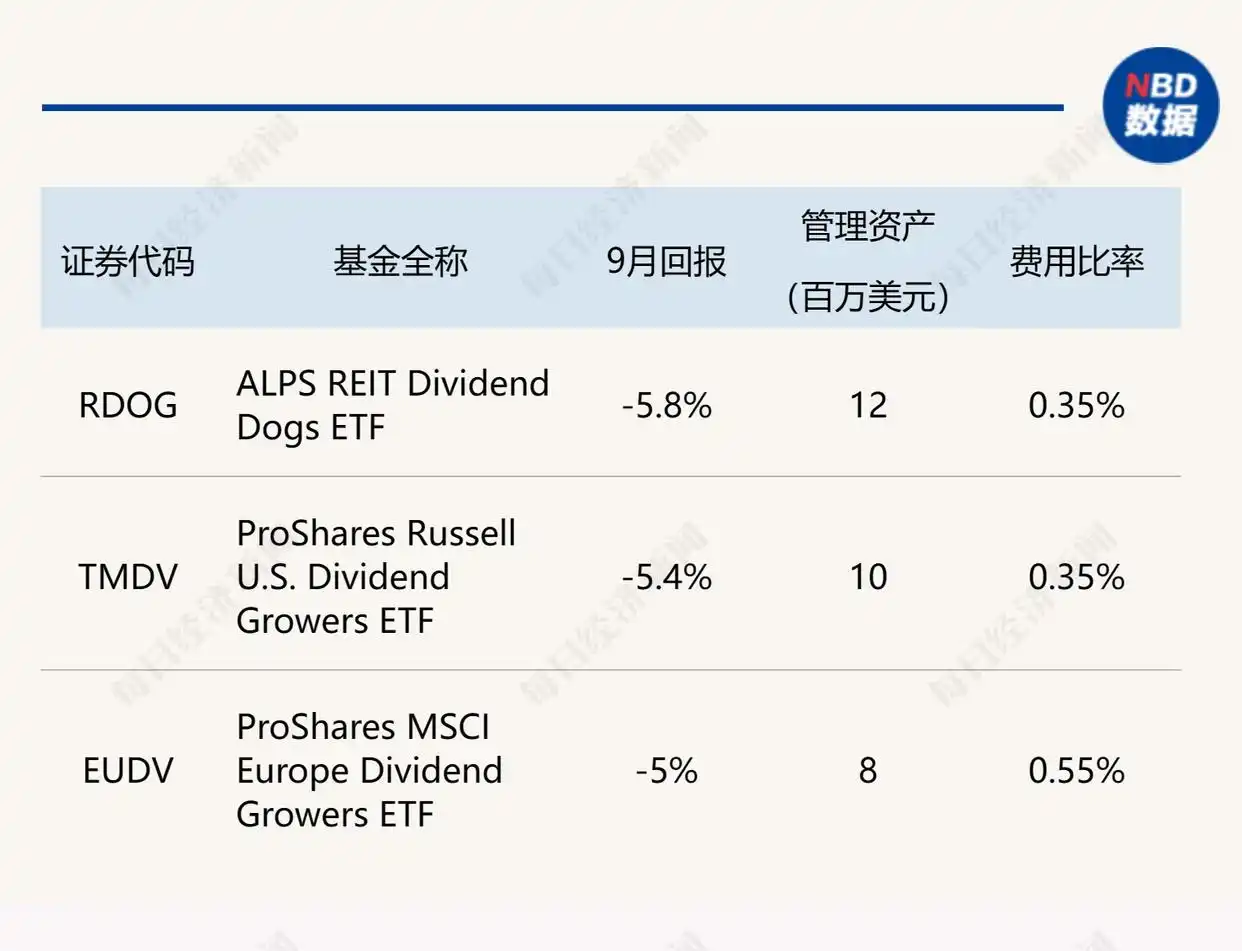Click the EUDV ticker code
The height and width of the screenshot is (951, 1242).
click(x=127, y=771)
